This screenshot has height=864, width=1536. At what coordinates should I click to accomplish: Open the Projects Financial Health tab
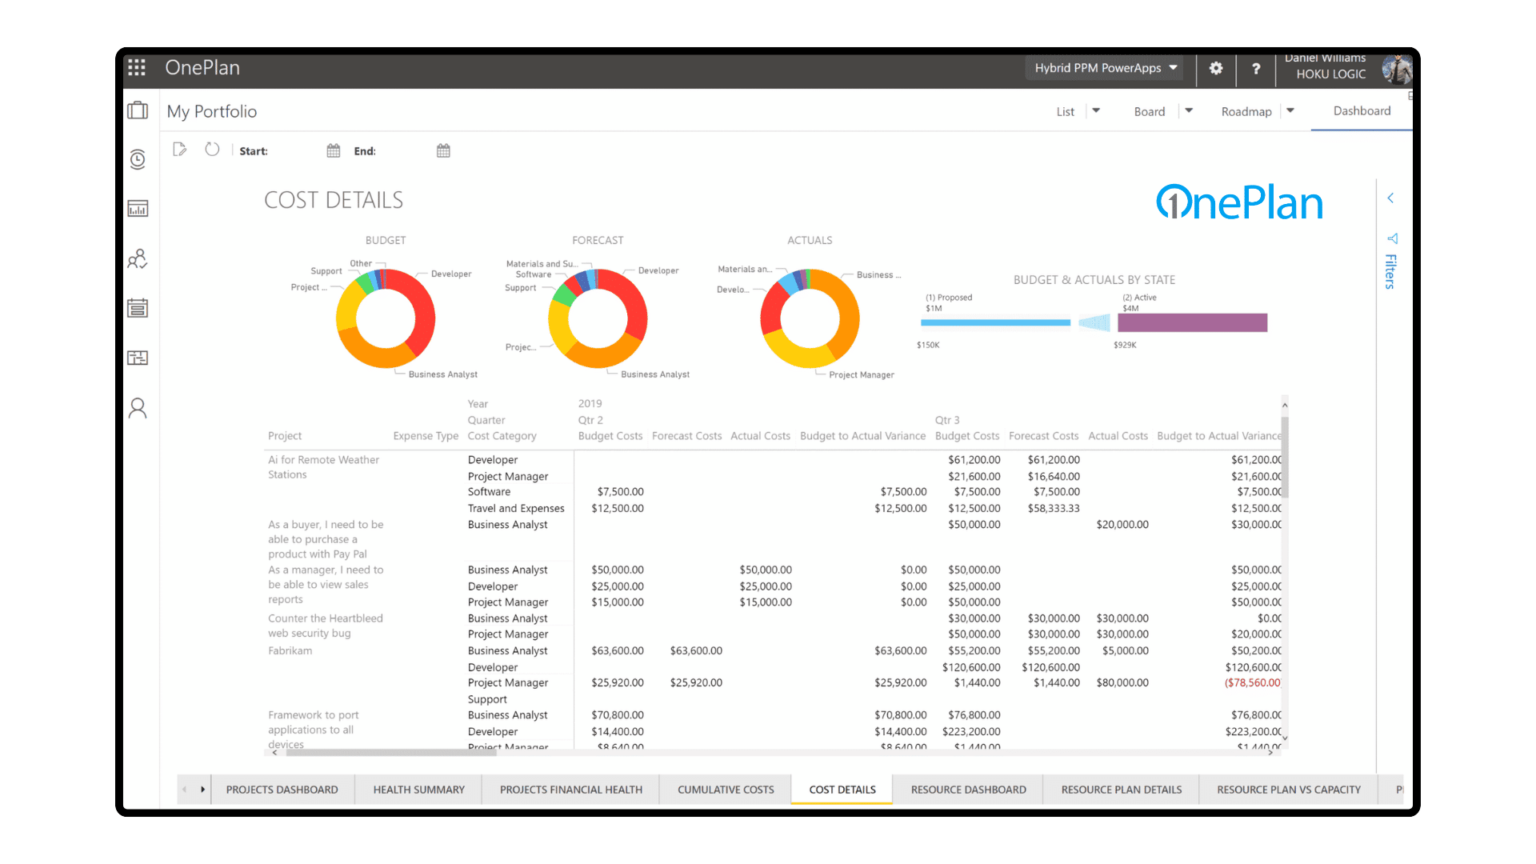571,790
